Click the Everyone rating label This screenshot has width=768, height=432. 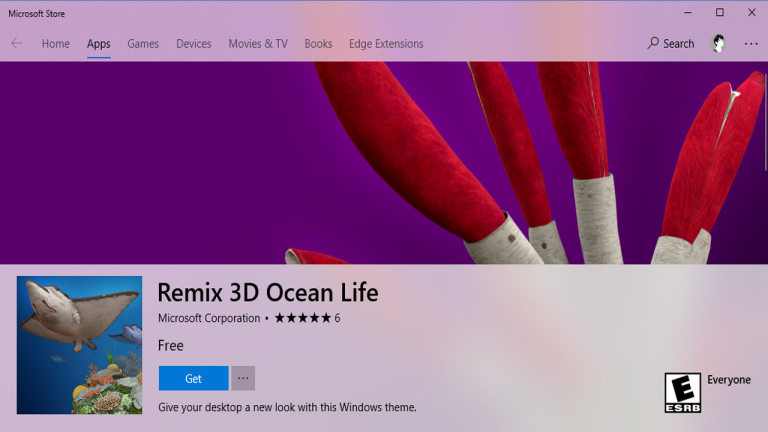coord(729,380)
